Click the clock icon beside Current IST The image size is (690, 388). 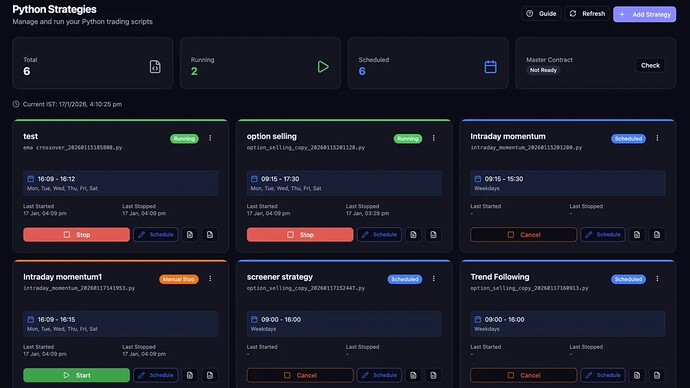pyautogui.click(x=16, y=104)
